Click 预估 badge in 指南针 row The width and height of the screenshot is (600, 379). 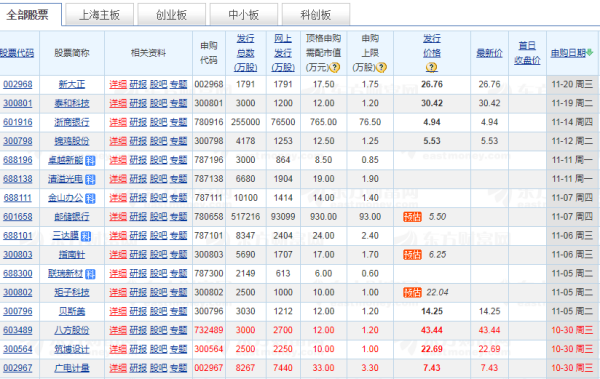412,255
